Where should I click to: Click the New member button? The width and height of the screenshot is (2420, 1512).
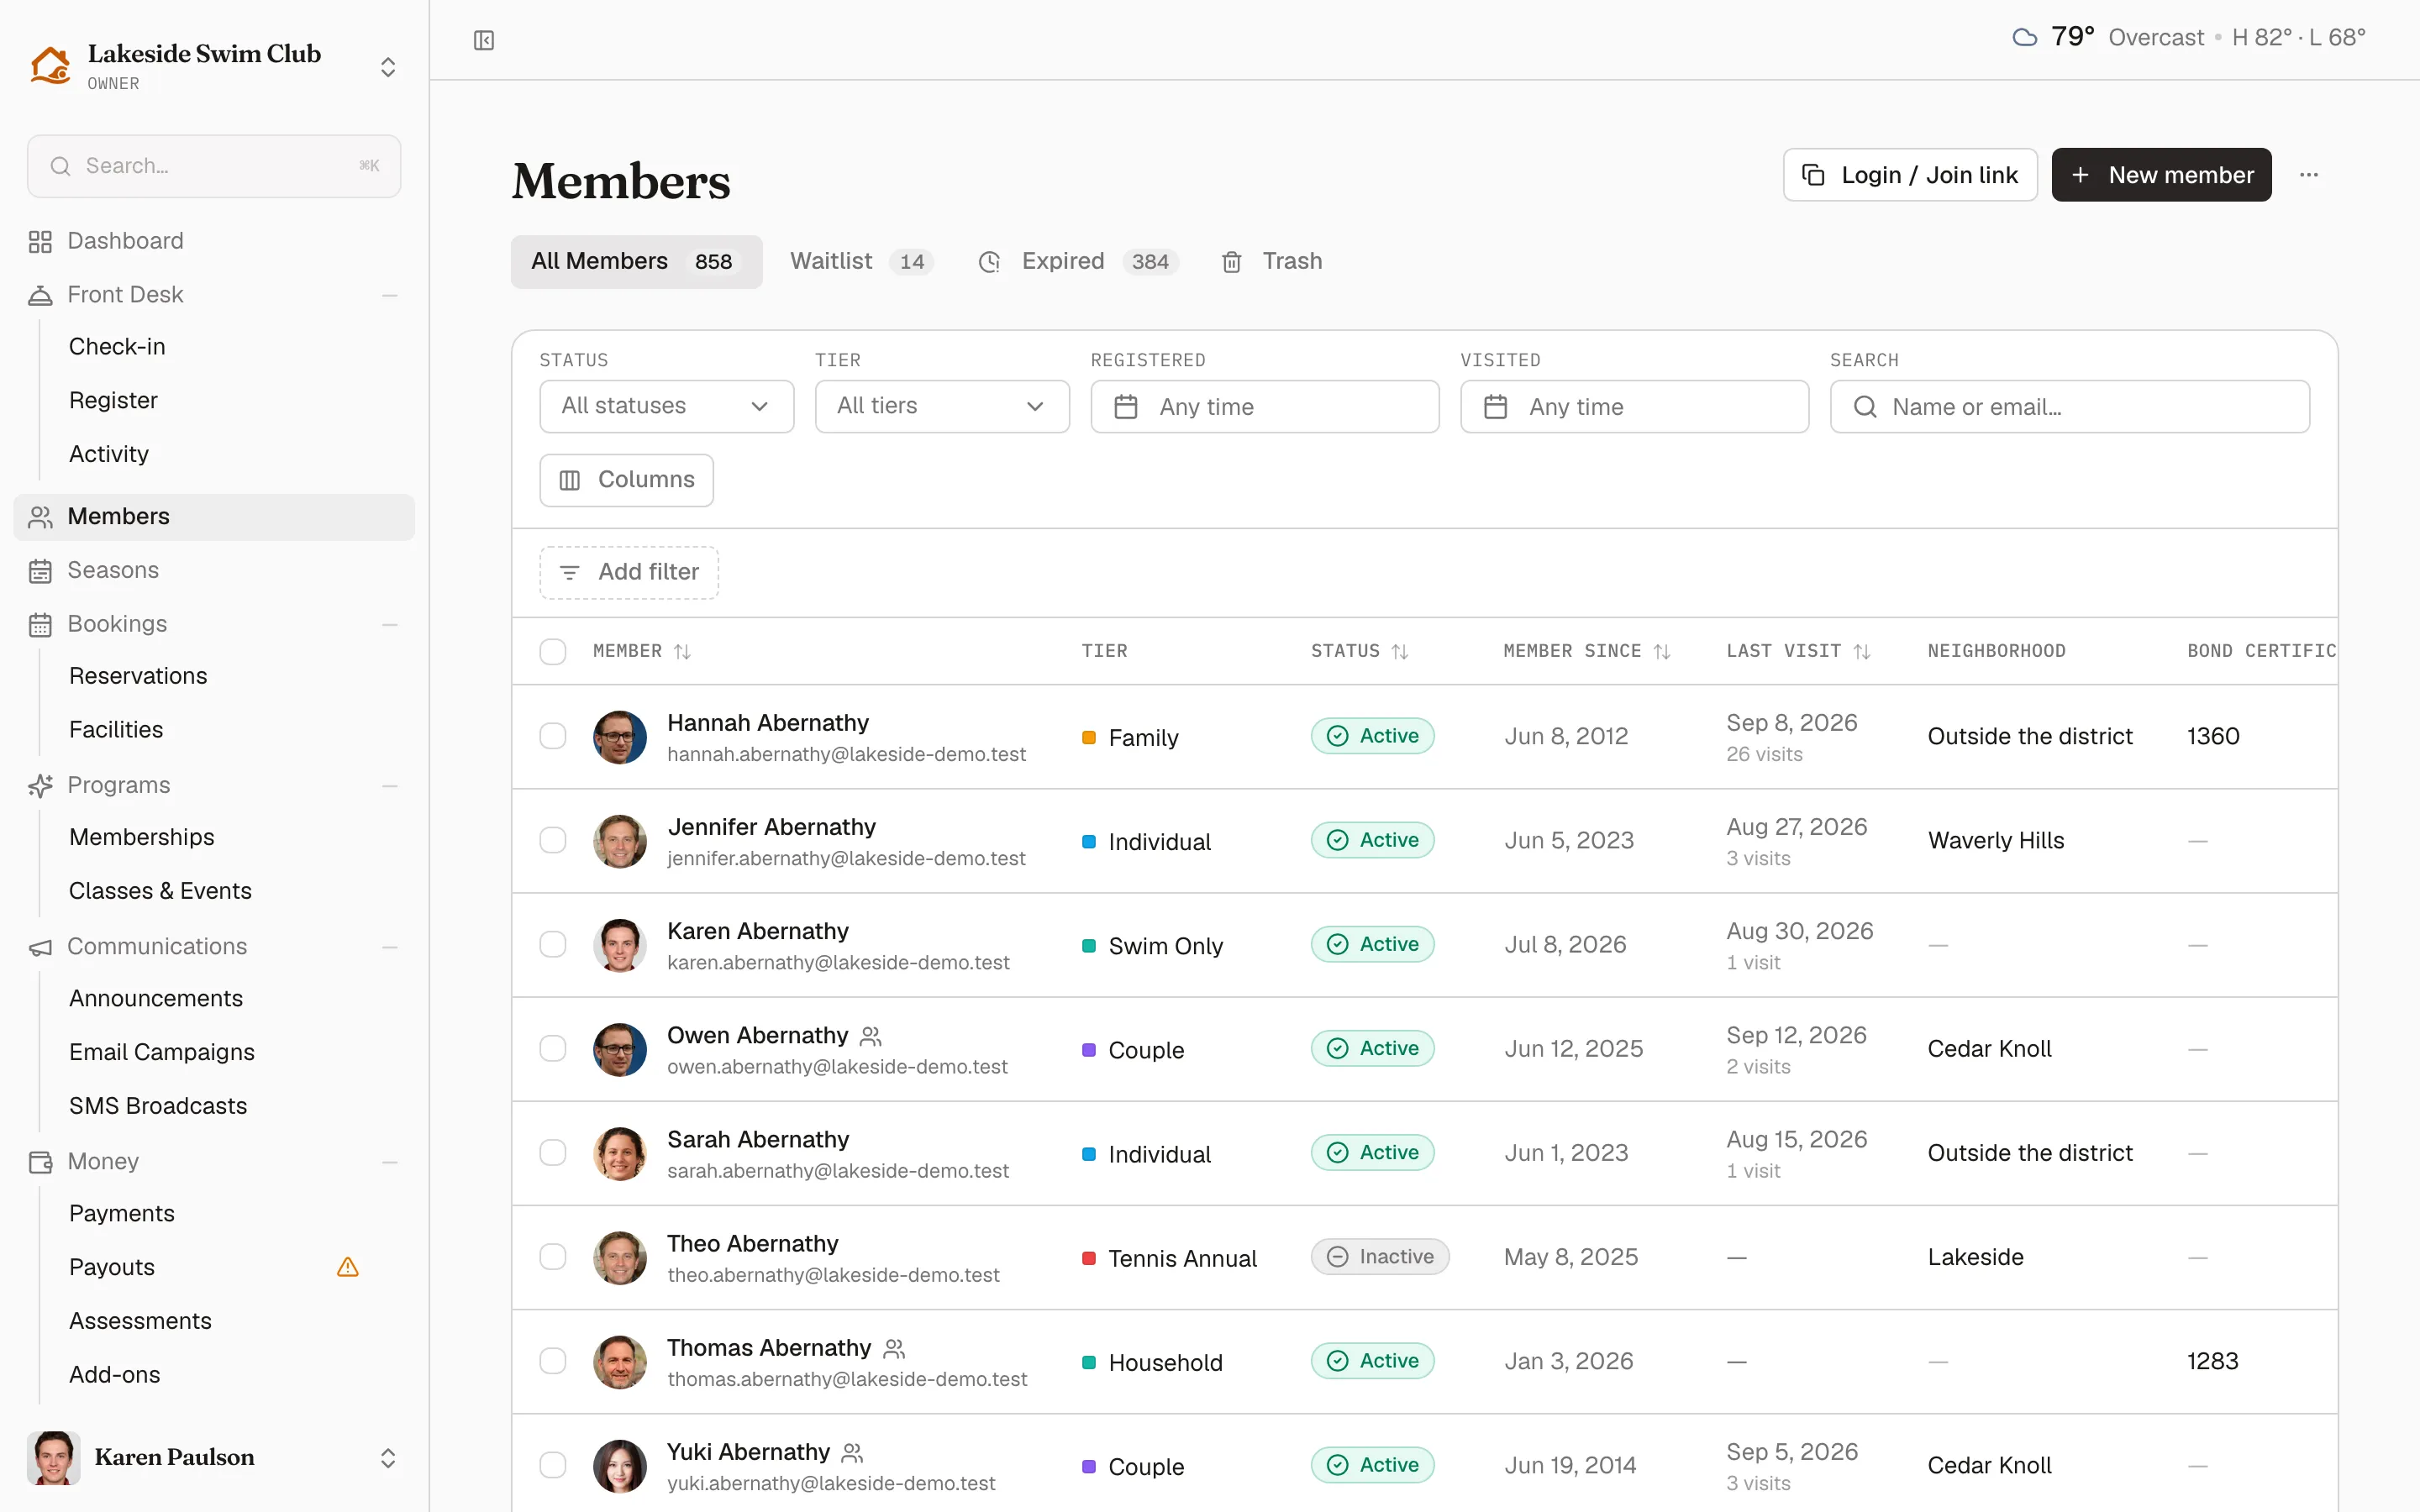(2161, 175)
